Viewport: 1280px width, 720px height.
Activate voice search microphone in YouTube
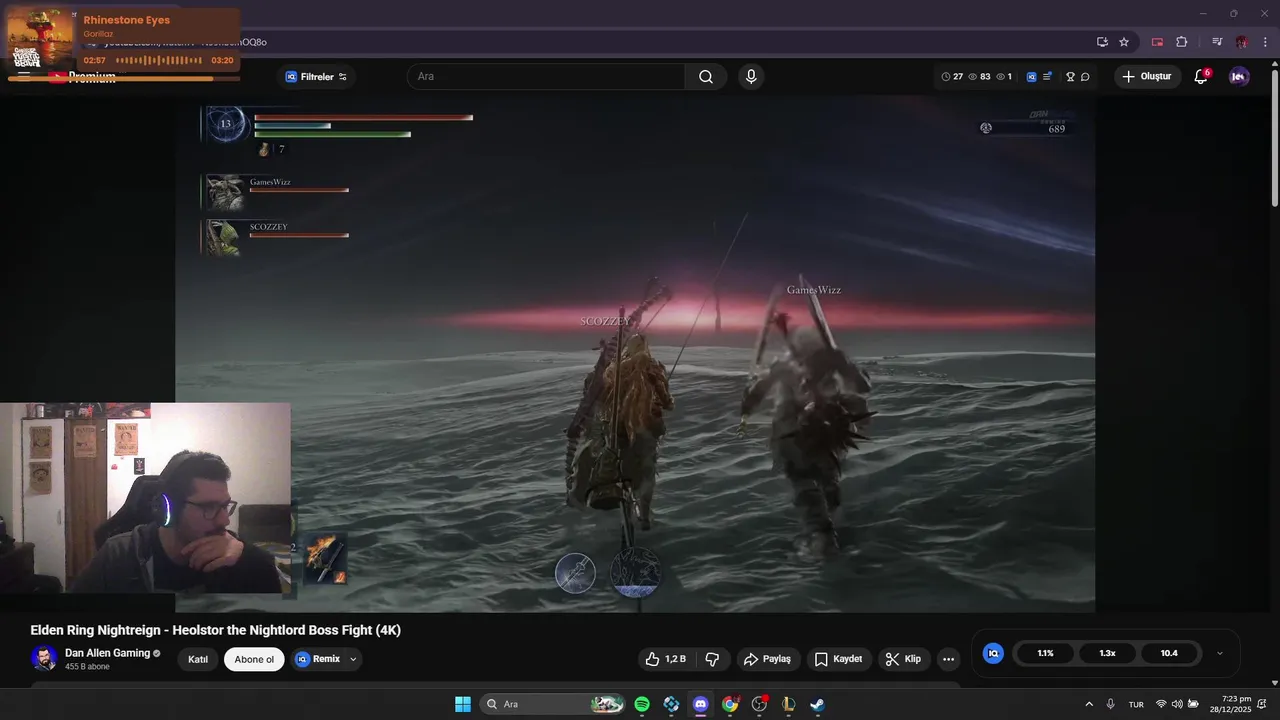tap(751, 77)
